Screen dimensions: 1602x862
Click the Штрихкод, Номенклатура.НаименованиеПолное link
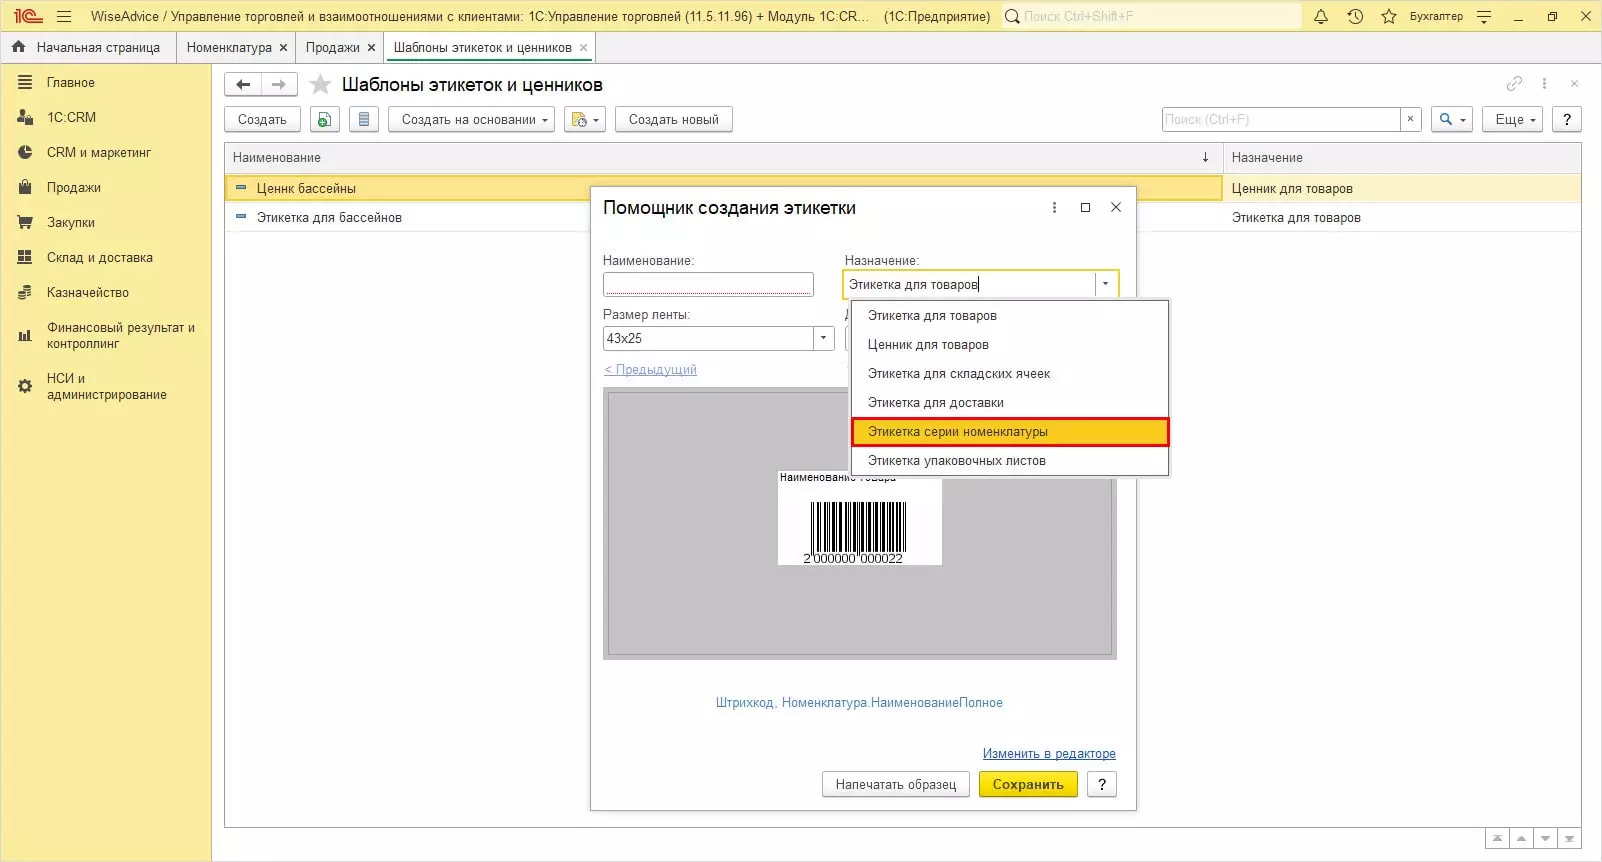click(x=859, y=703)
